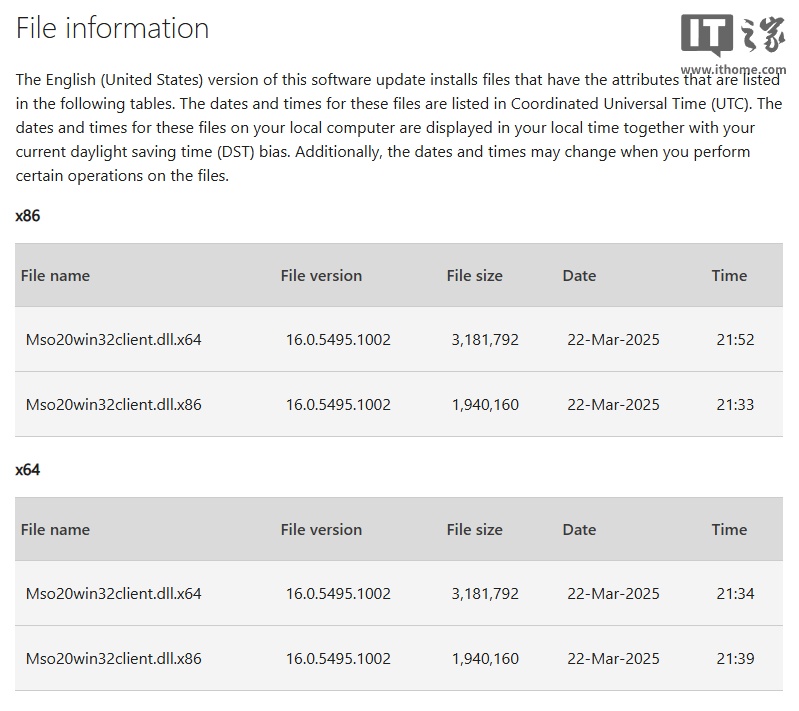Click Date header in x86 table
This screenshot has width=799, height=711.
point(579,276)
